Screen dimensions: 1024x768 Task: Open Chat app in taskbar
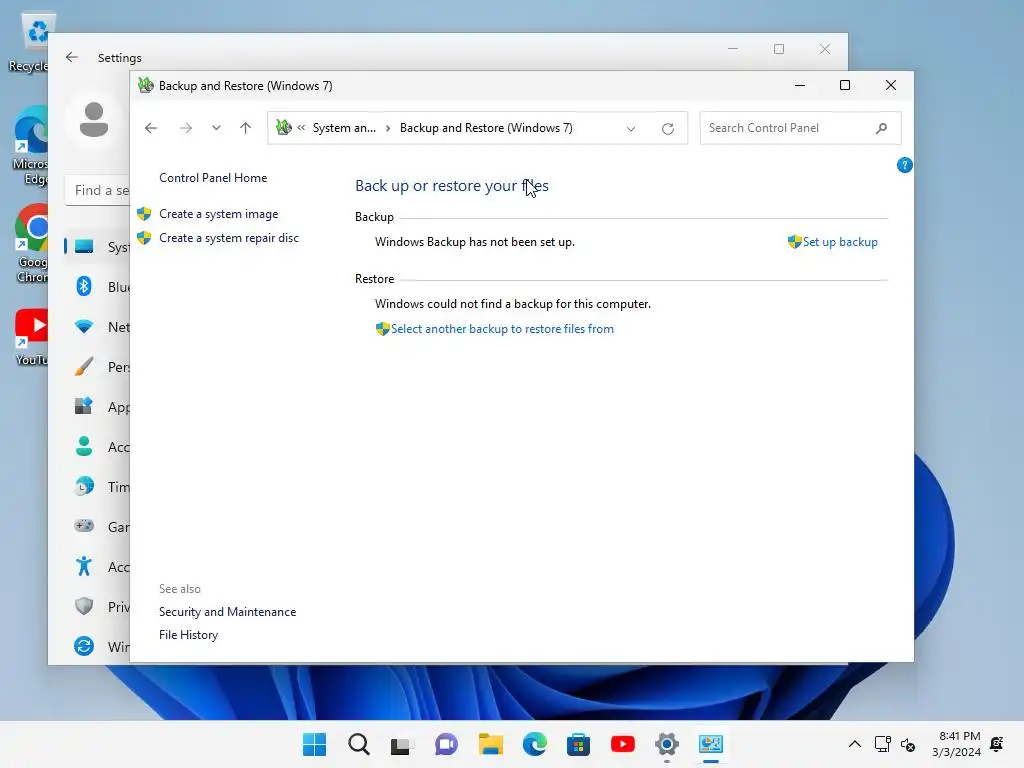point(446,744)
